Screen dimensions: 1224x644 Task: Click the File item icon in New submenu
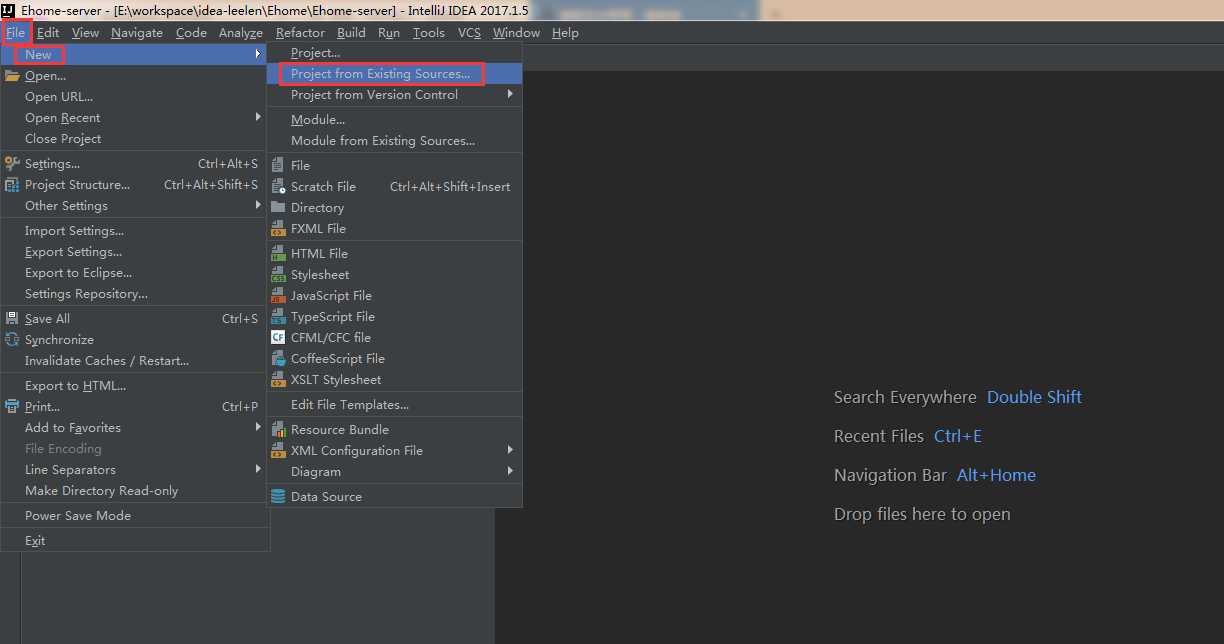click(x=278, y=166)
